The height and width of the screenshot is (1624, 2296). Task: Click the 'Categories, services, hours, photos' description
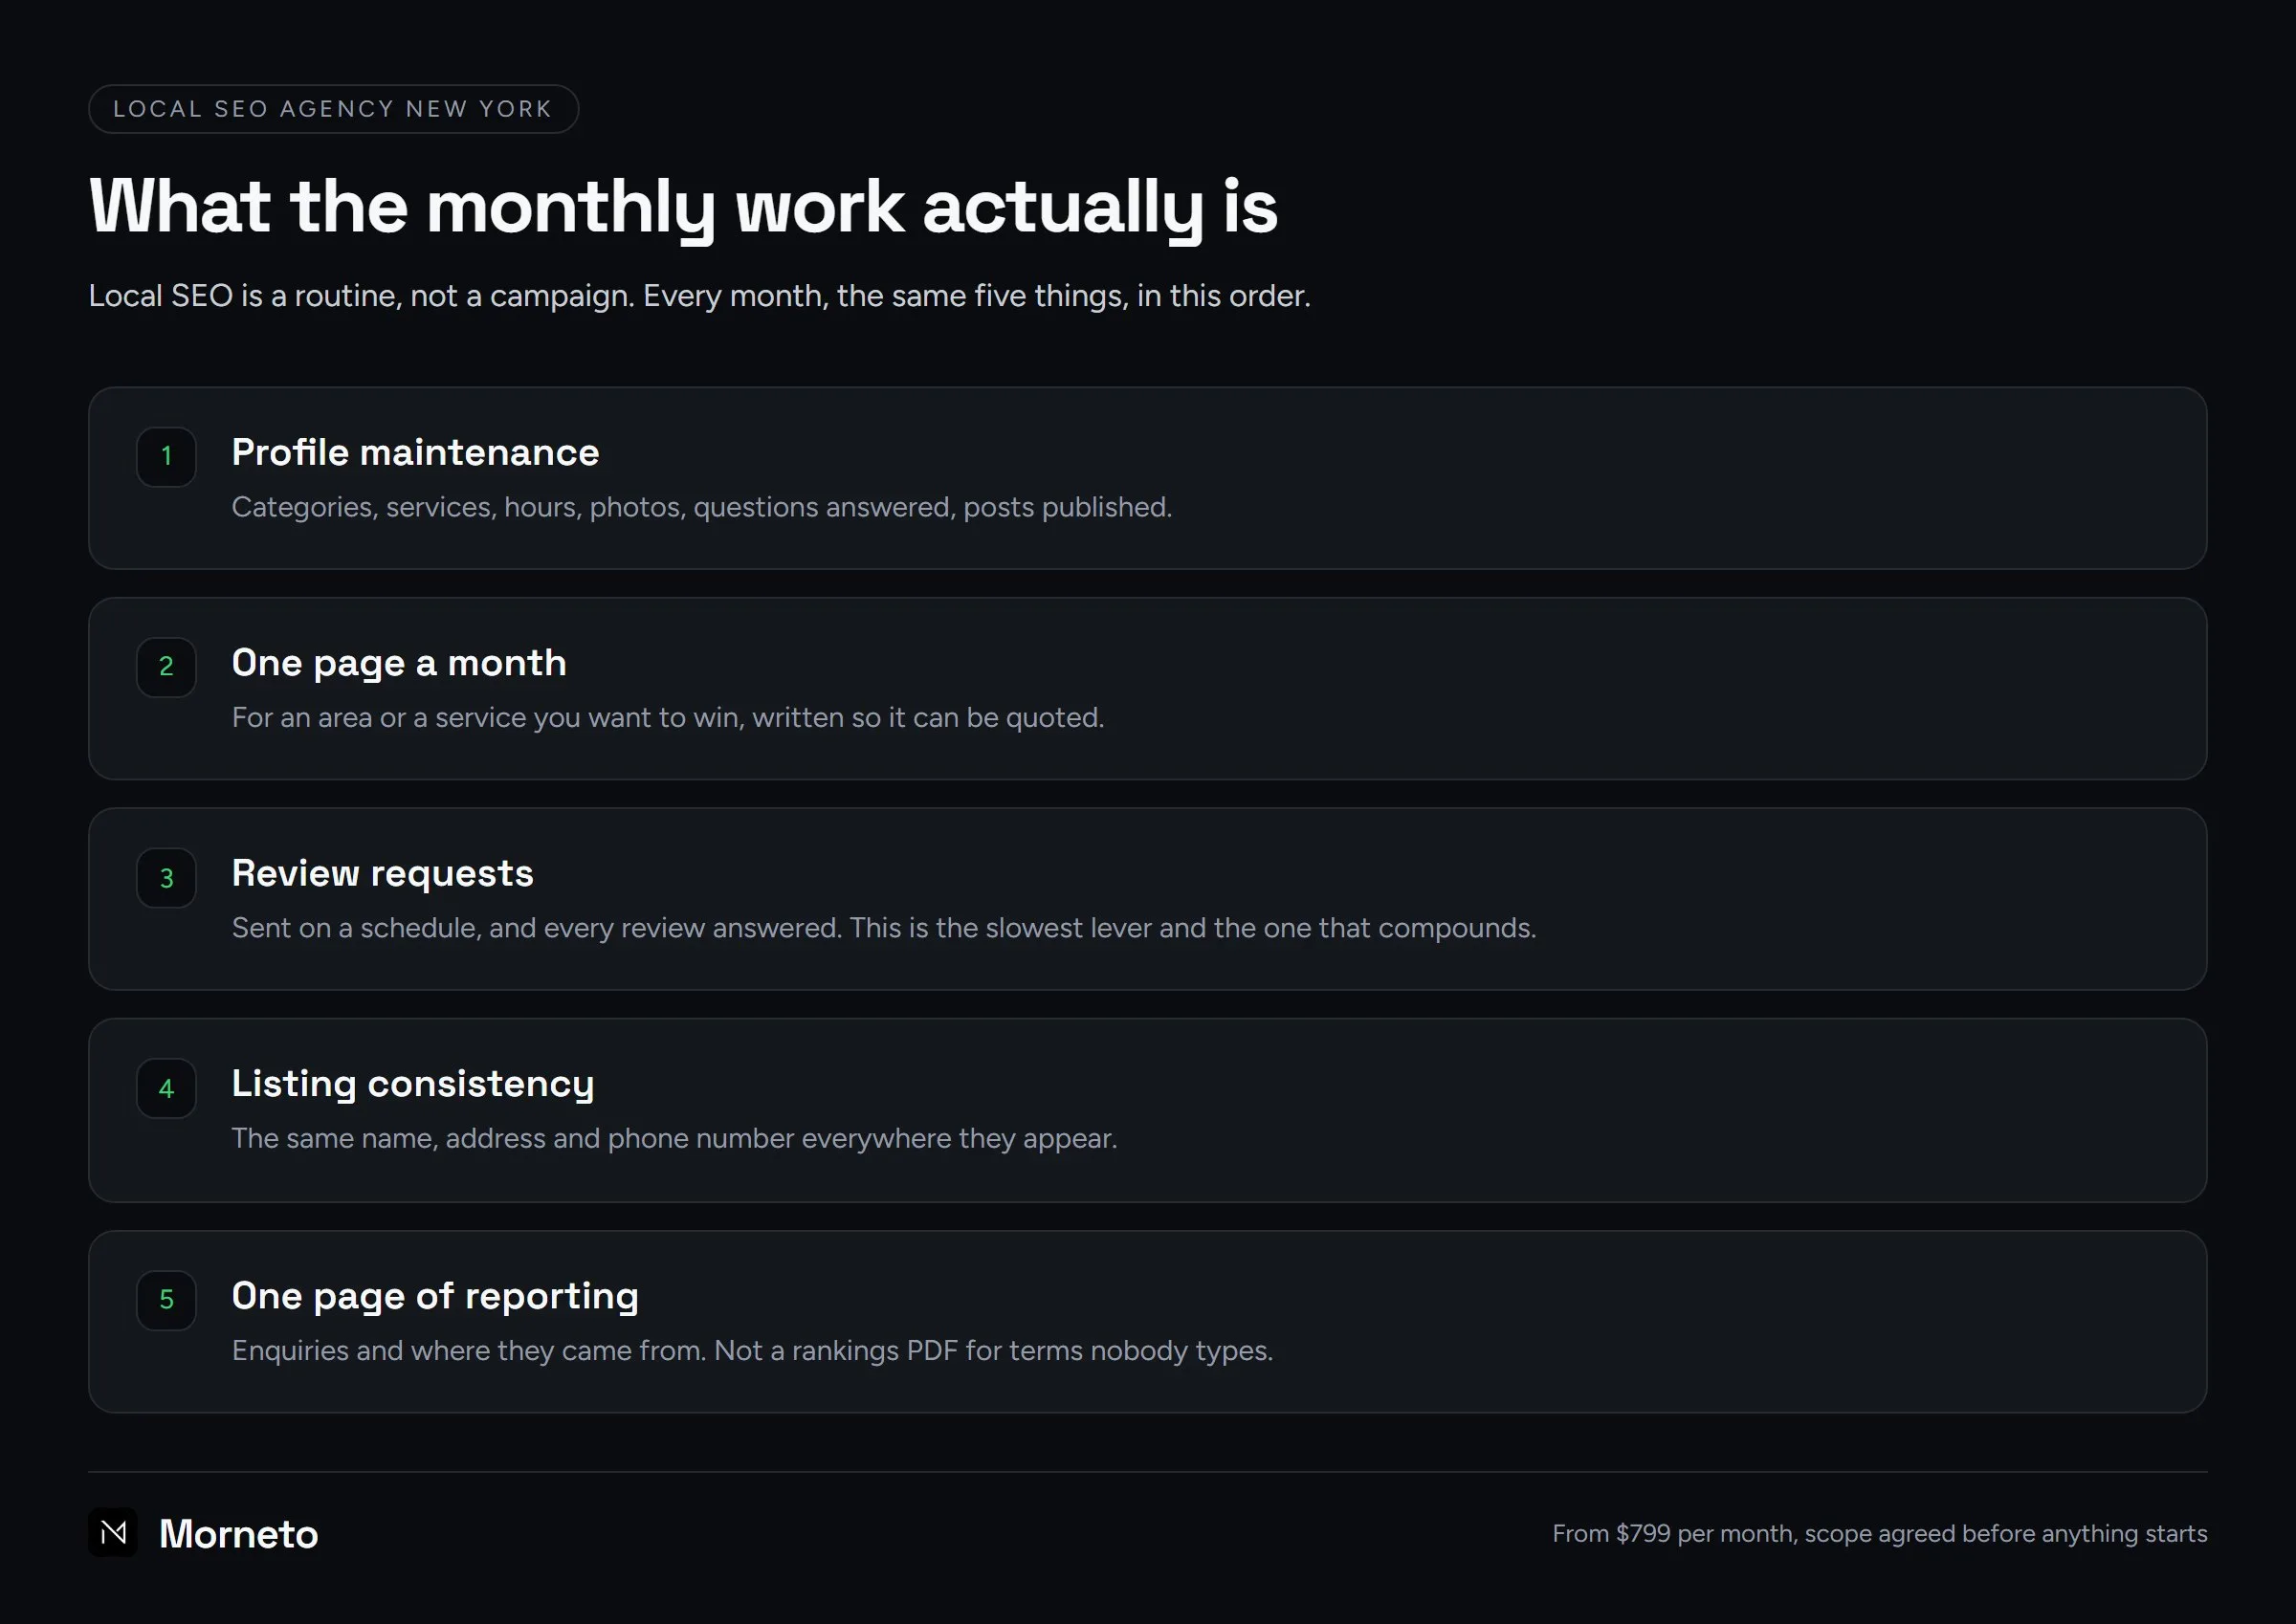[x=701, y=508]
